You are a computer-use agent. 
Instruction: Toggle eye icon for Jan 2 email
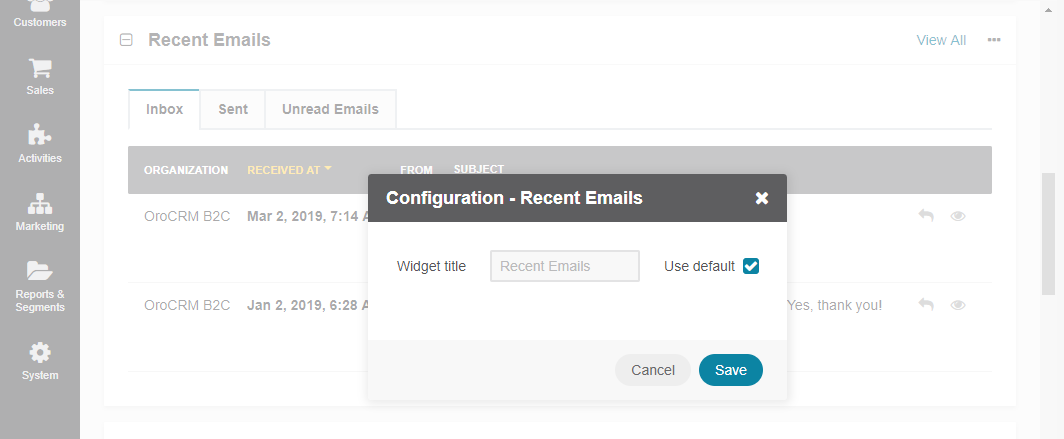click(957, 305)
